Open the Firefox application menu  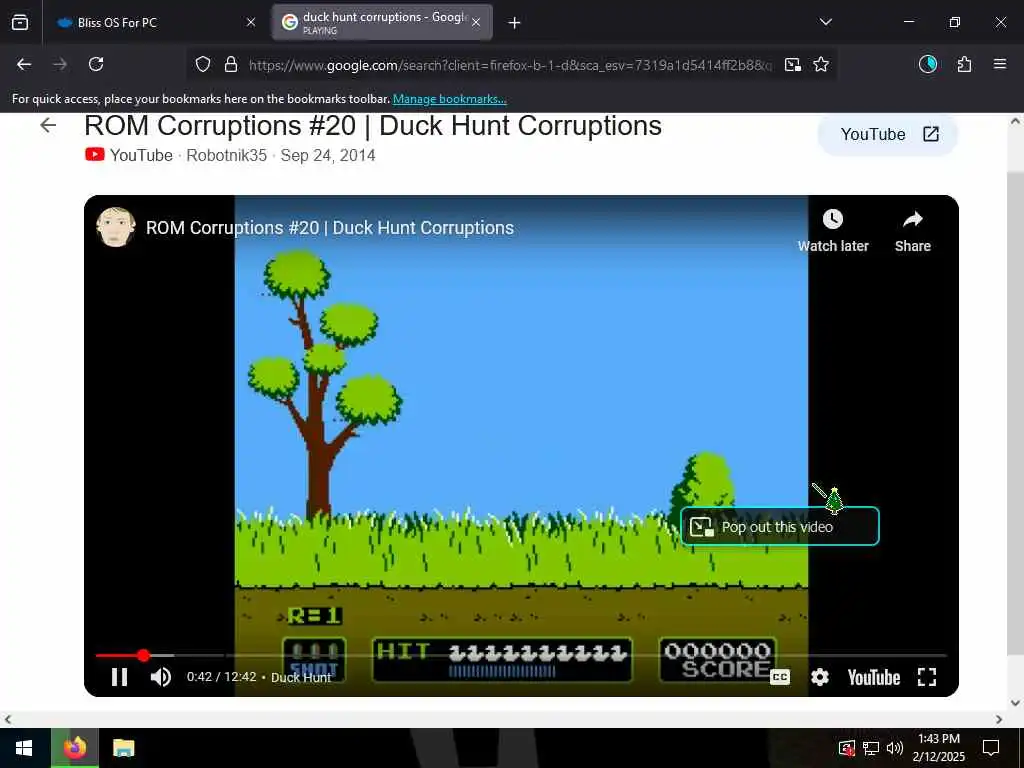click(x=1000, y=64)
